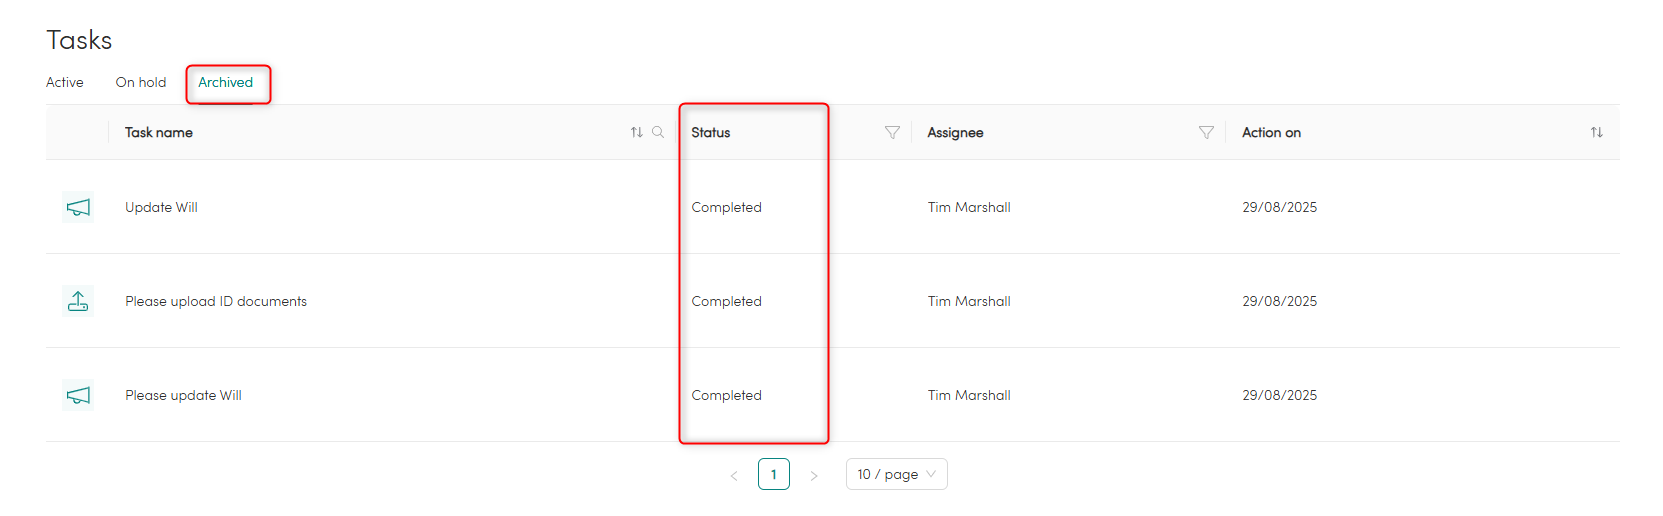The image size is (1663, 516).
Task: Select the Archived tab
Action: click(x=226, y=82)
